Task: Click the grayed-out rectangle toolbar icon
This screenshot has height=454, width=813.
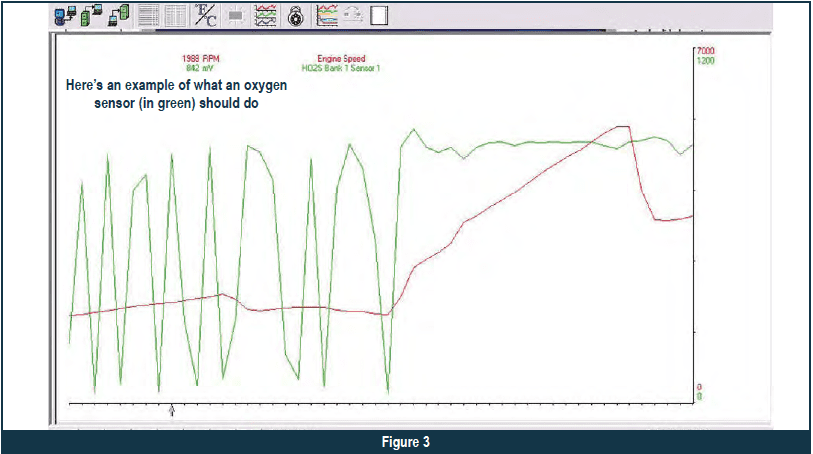Action: click(x=237, y=14)
